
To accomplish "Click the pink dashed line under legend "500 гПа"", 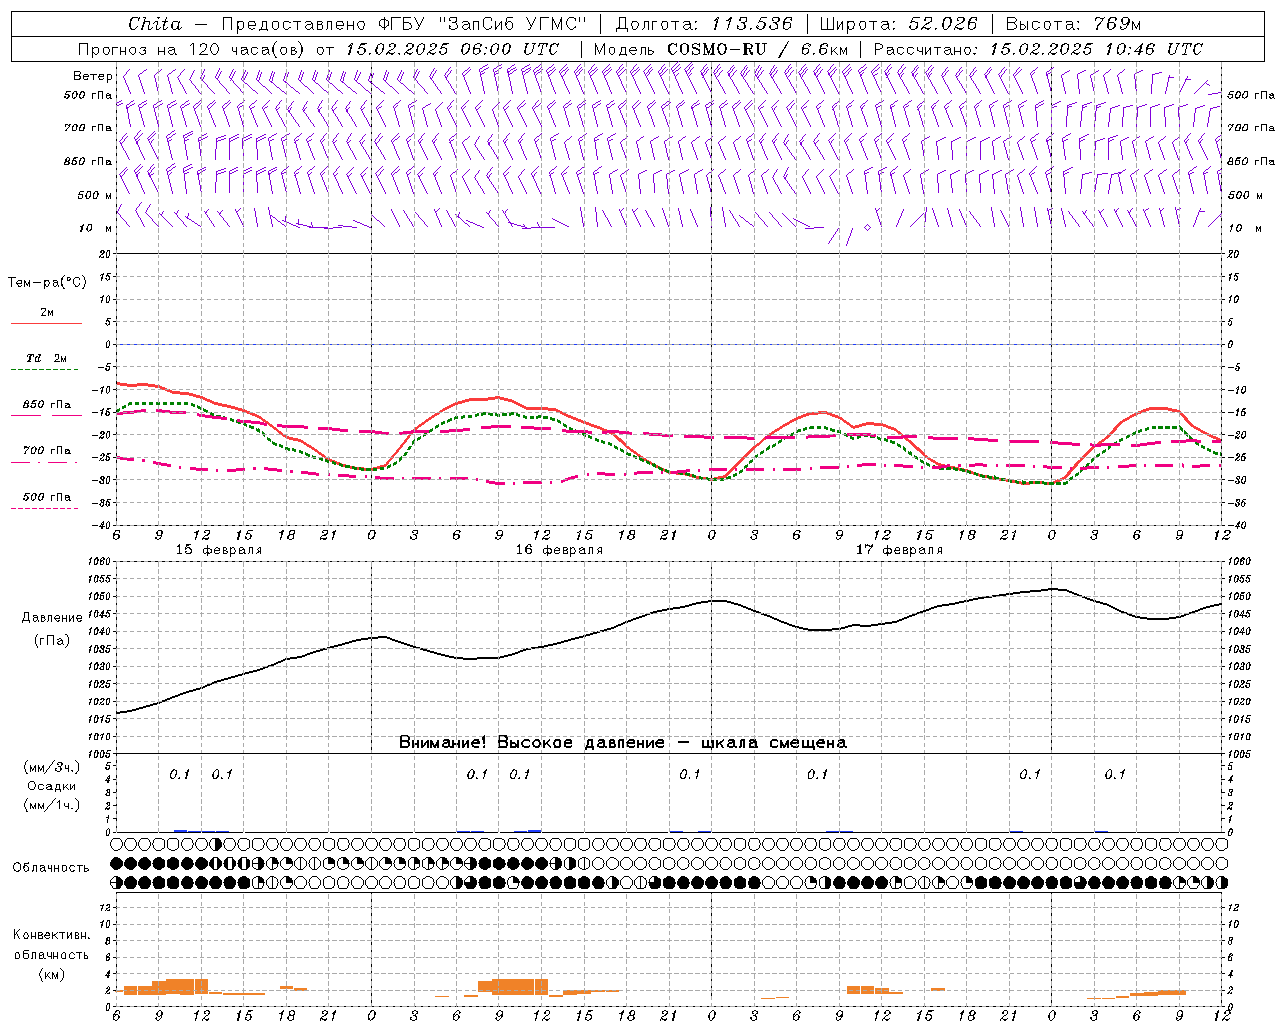I will (45, 509).
